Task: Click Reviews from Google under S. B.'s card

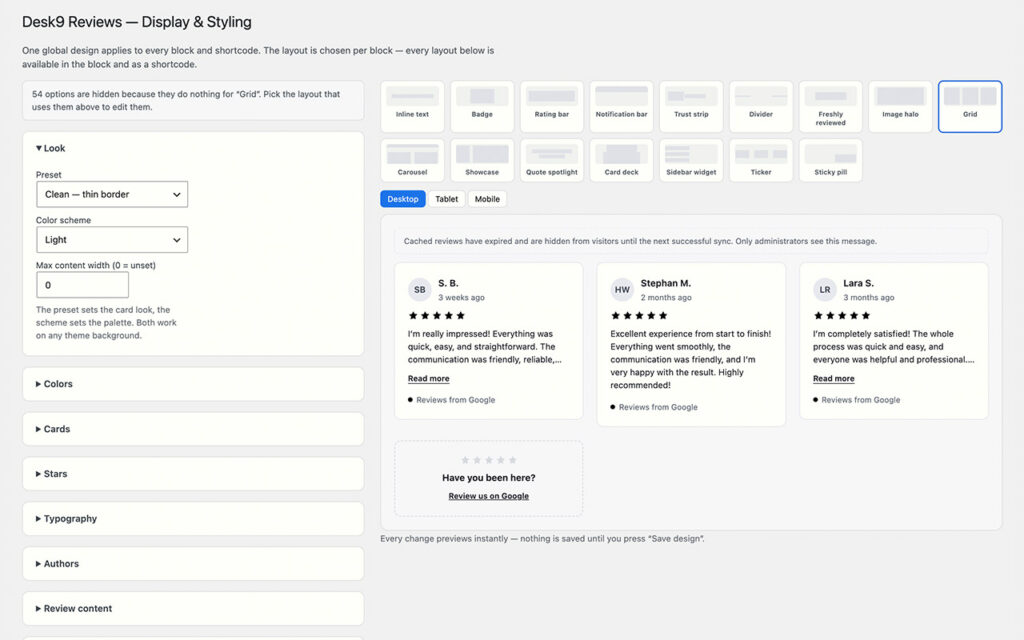Action: coord(456,400)
